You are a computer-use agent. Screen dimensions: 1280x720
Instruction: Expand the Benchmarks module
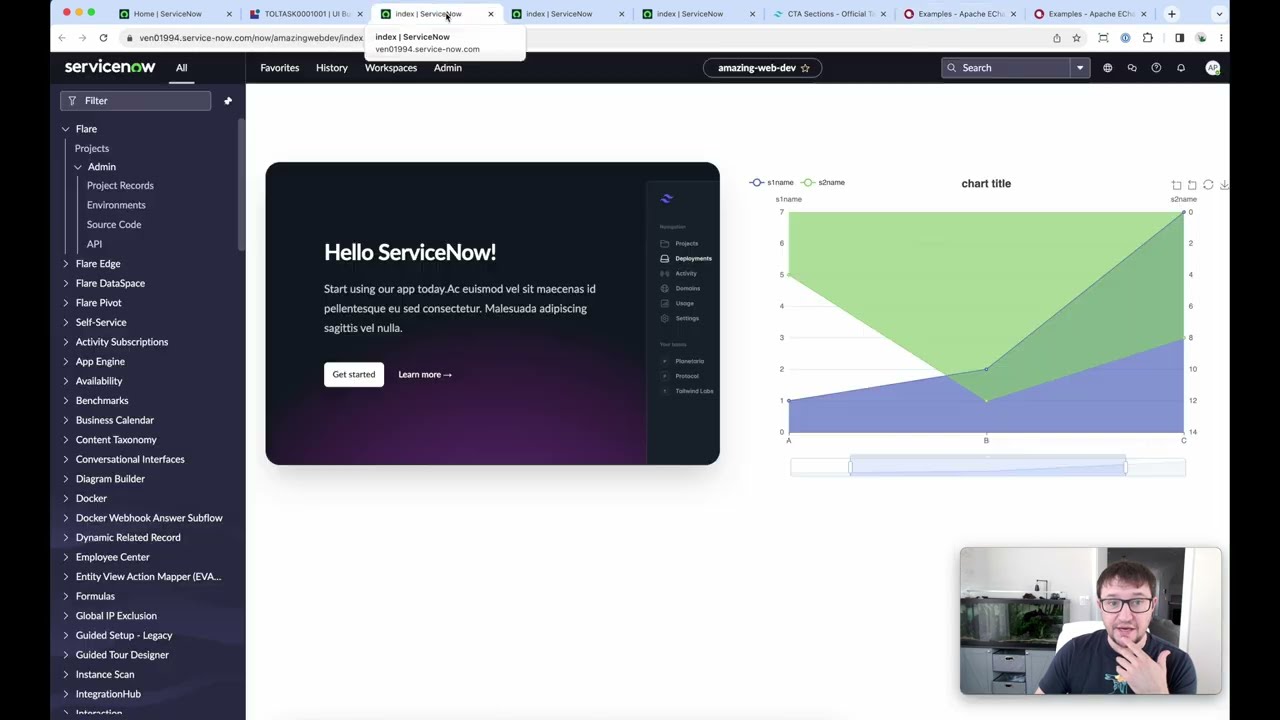click(65, 400)
